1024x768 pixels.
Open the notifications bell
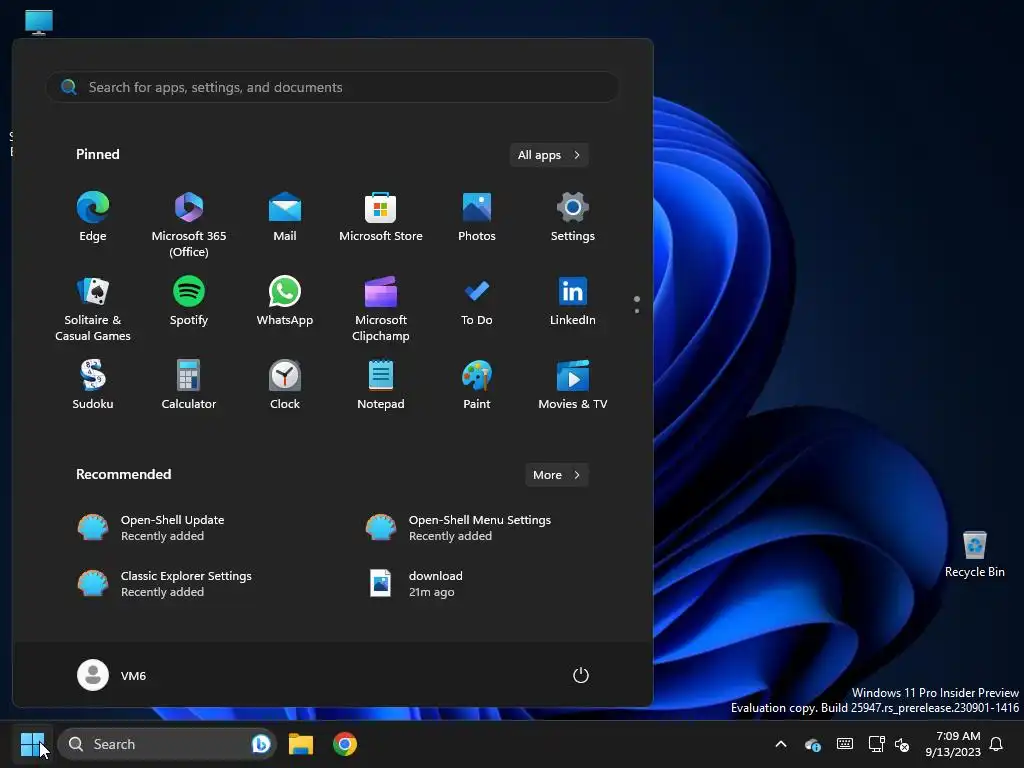point(997,744)
